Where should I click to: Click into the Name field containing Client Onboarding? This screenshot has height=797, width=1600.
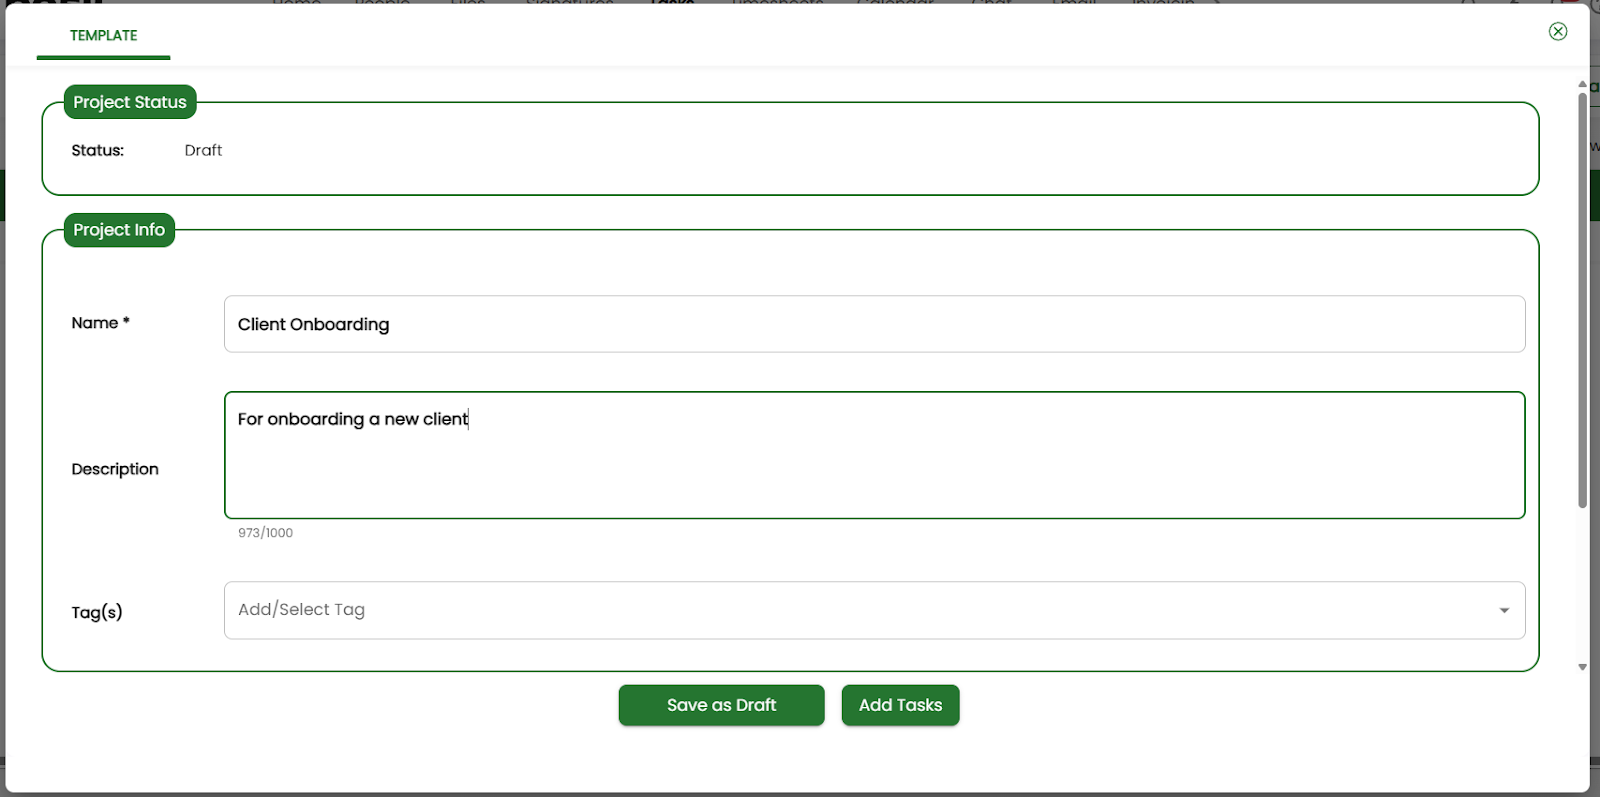tap(873, 324)
